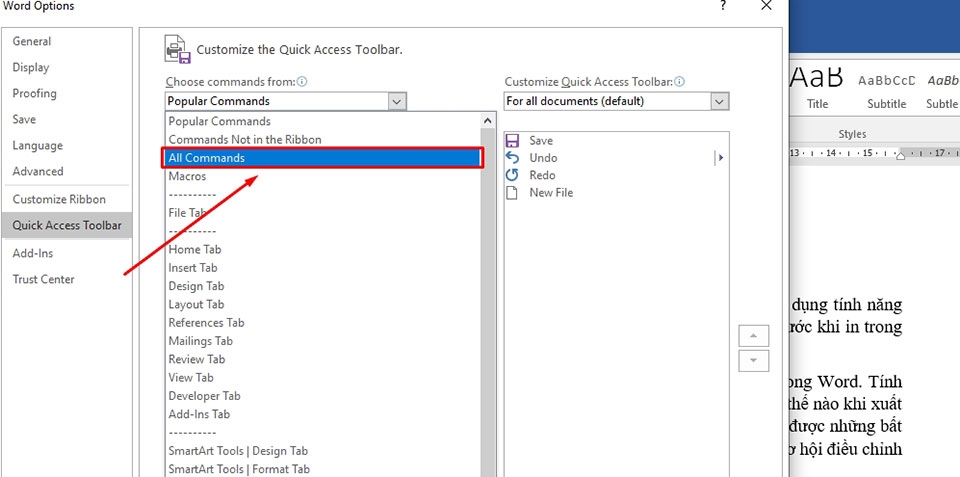The width and height of the screenshot is (960, 477).
Task: Click the Move Down arrow button
Action: 754,361
